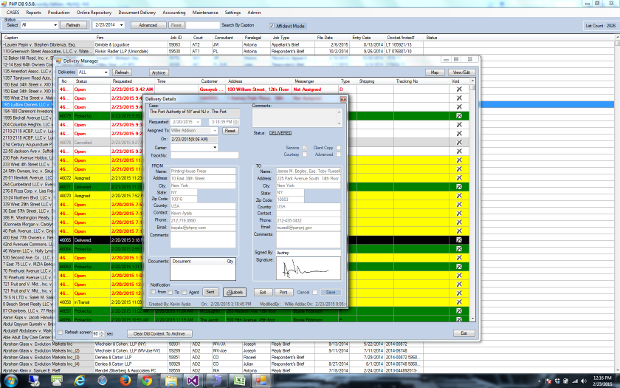Check the Client Copy checkbox

coord(338,148)
